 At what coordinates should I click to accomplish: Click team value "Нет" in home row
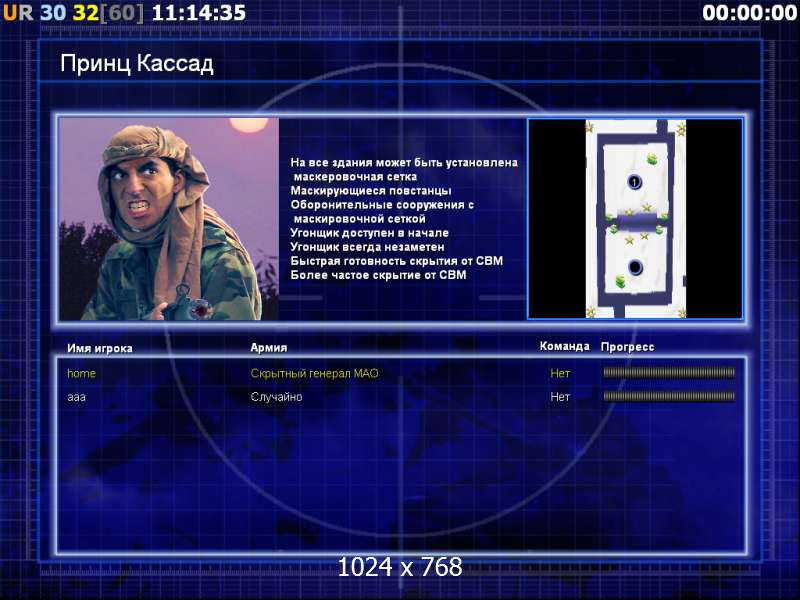coord(560,373)
